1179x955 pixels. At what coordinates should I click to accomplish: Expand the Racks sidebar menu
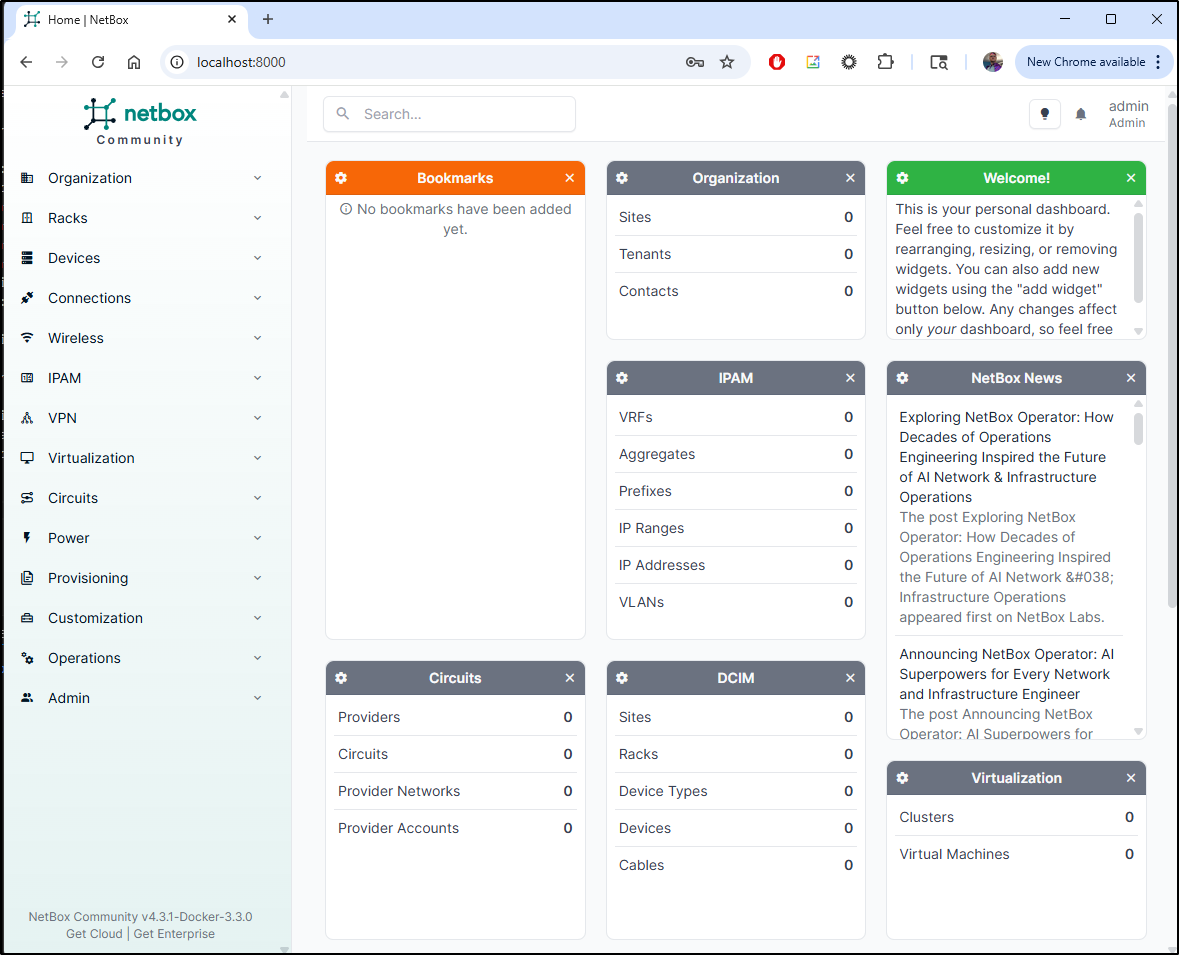(x=141, y=218)
